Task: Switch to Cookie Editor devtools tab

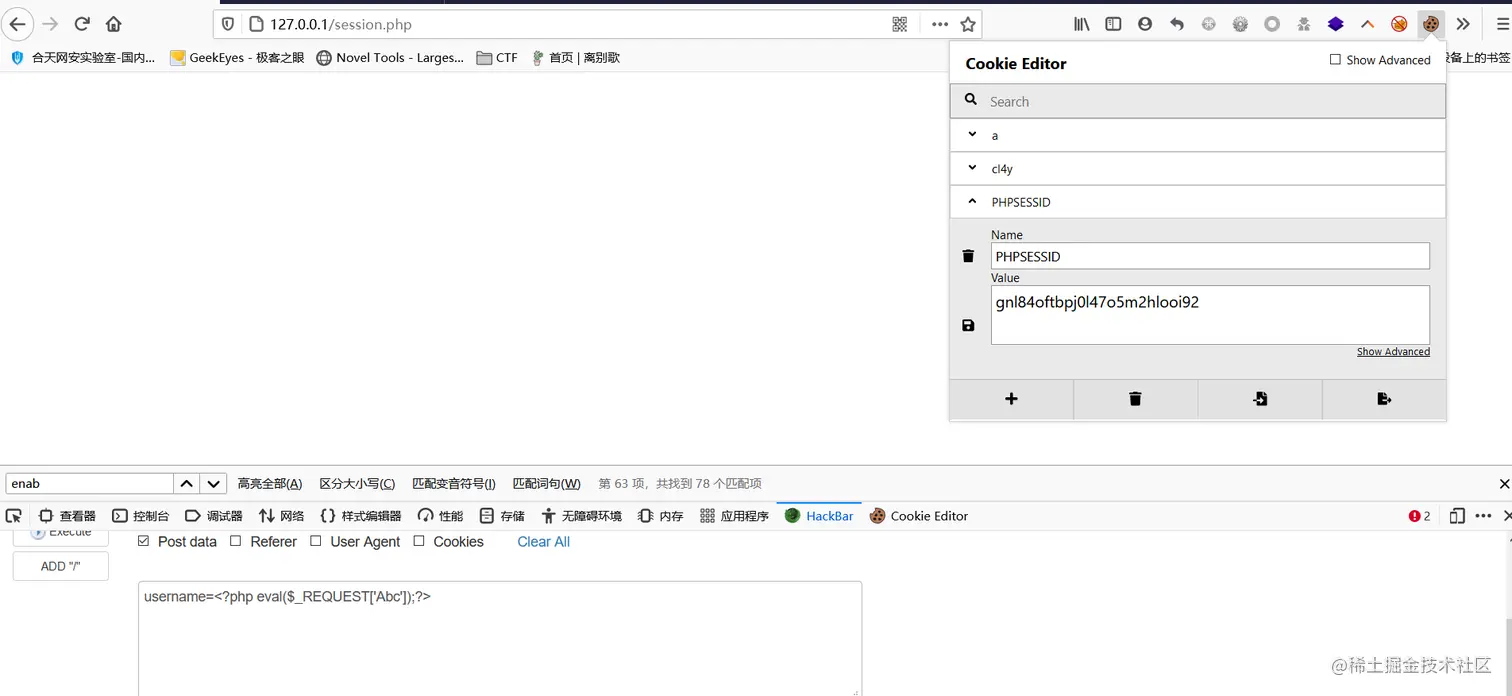Action: coord(919,516)
